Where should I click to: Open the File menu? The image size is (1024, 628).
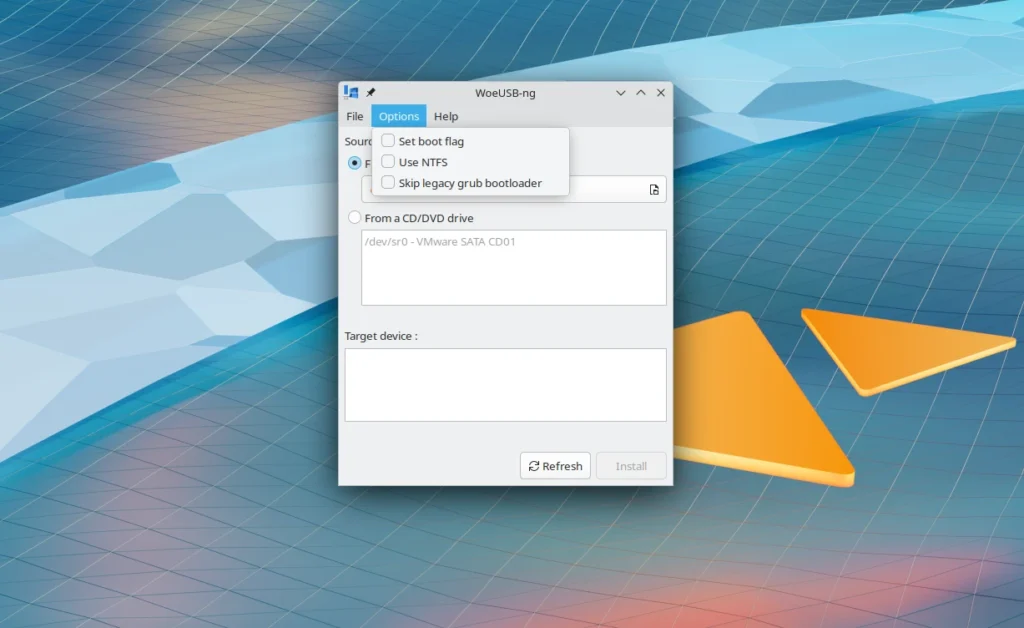[x=355, y=116]
